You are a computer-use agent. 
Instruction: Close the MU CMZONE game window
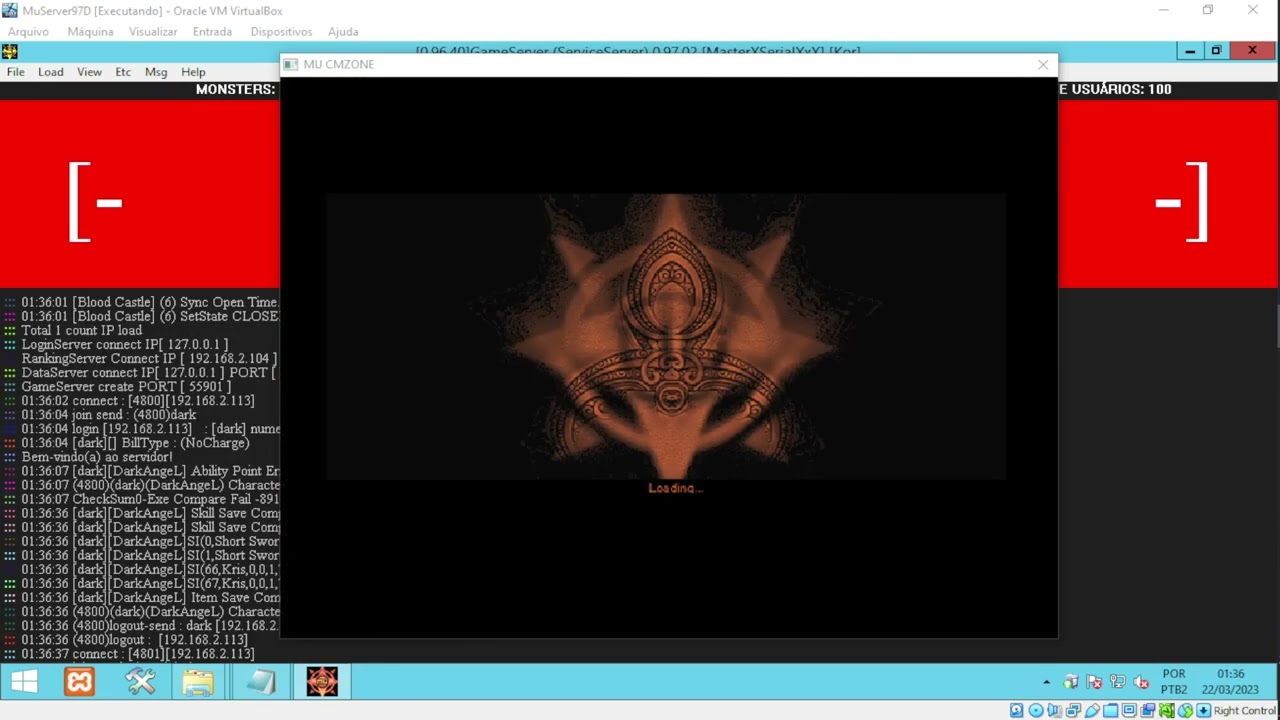pyautogui.click(x=1043, y=64)
